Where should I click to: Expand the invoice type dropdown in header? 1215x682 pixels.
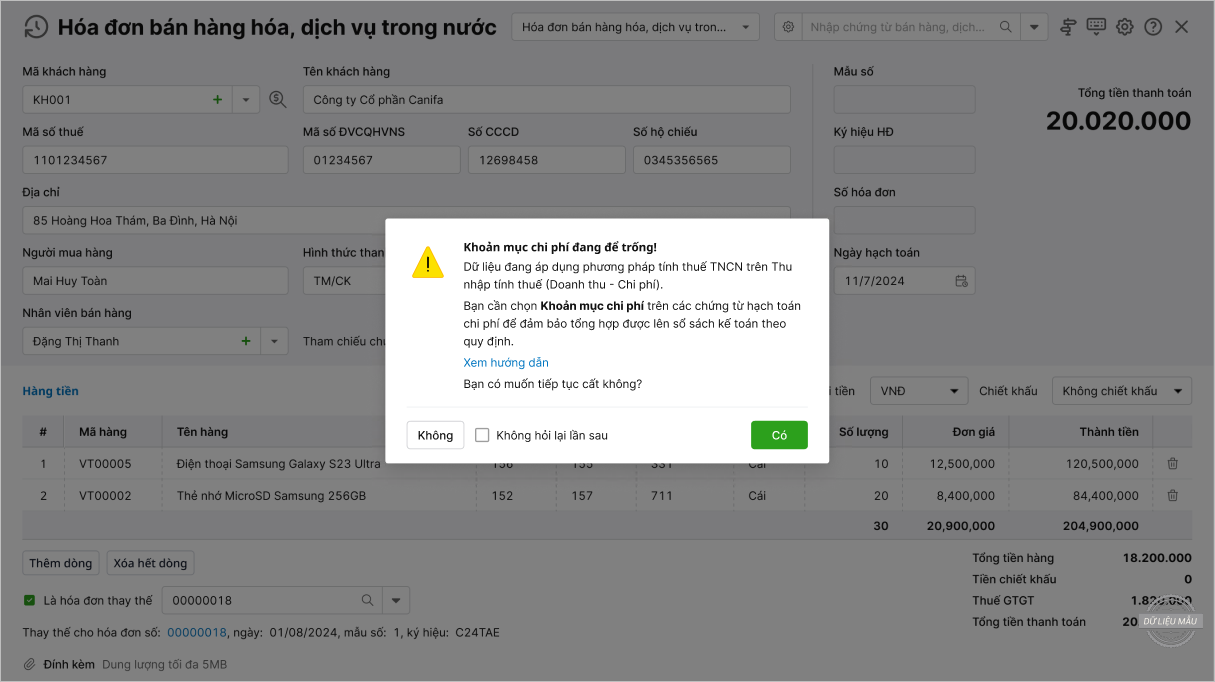point(746,27)
